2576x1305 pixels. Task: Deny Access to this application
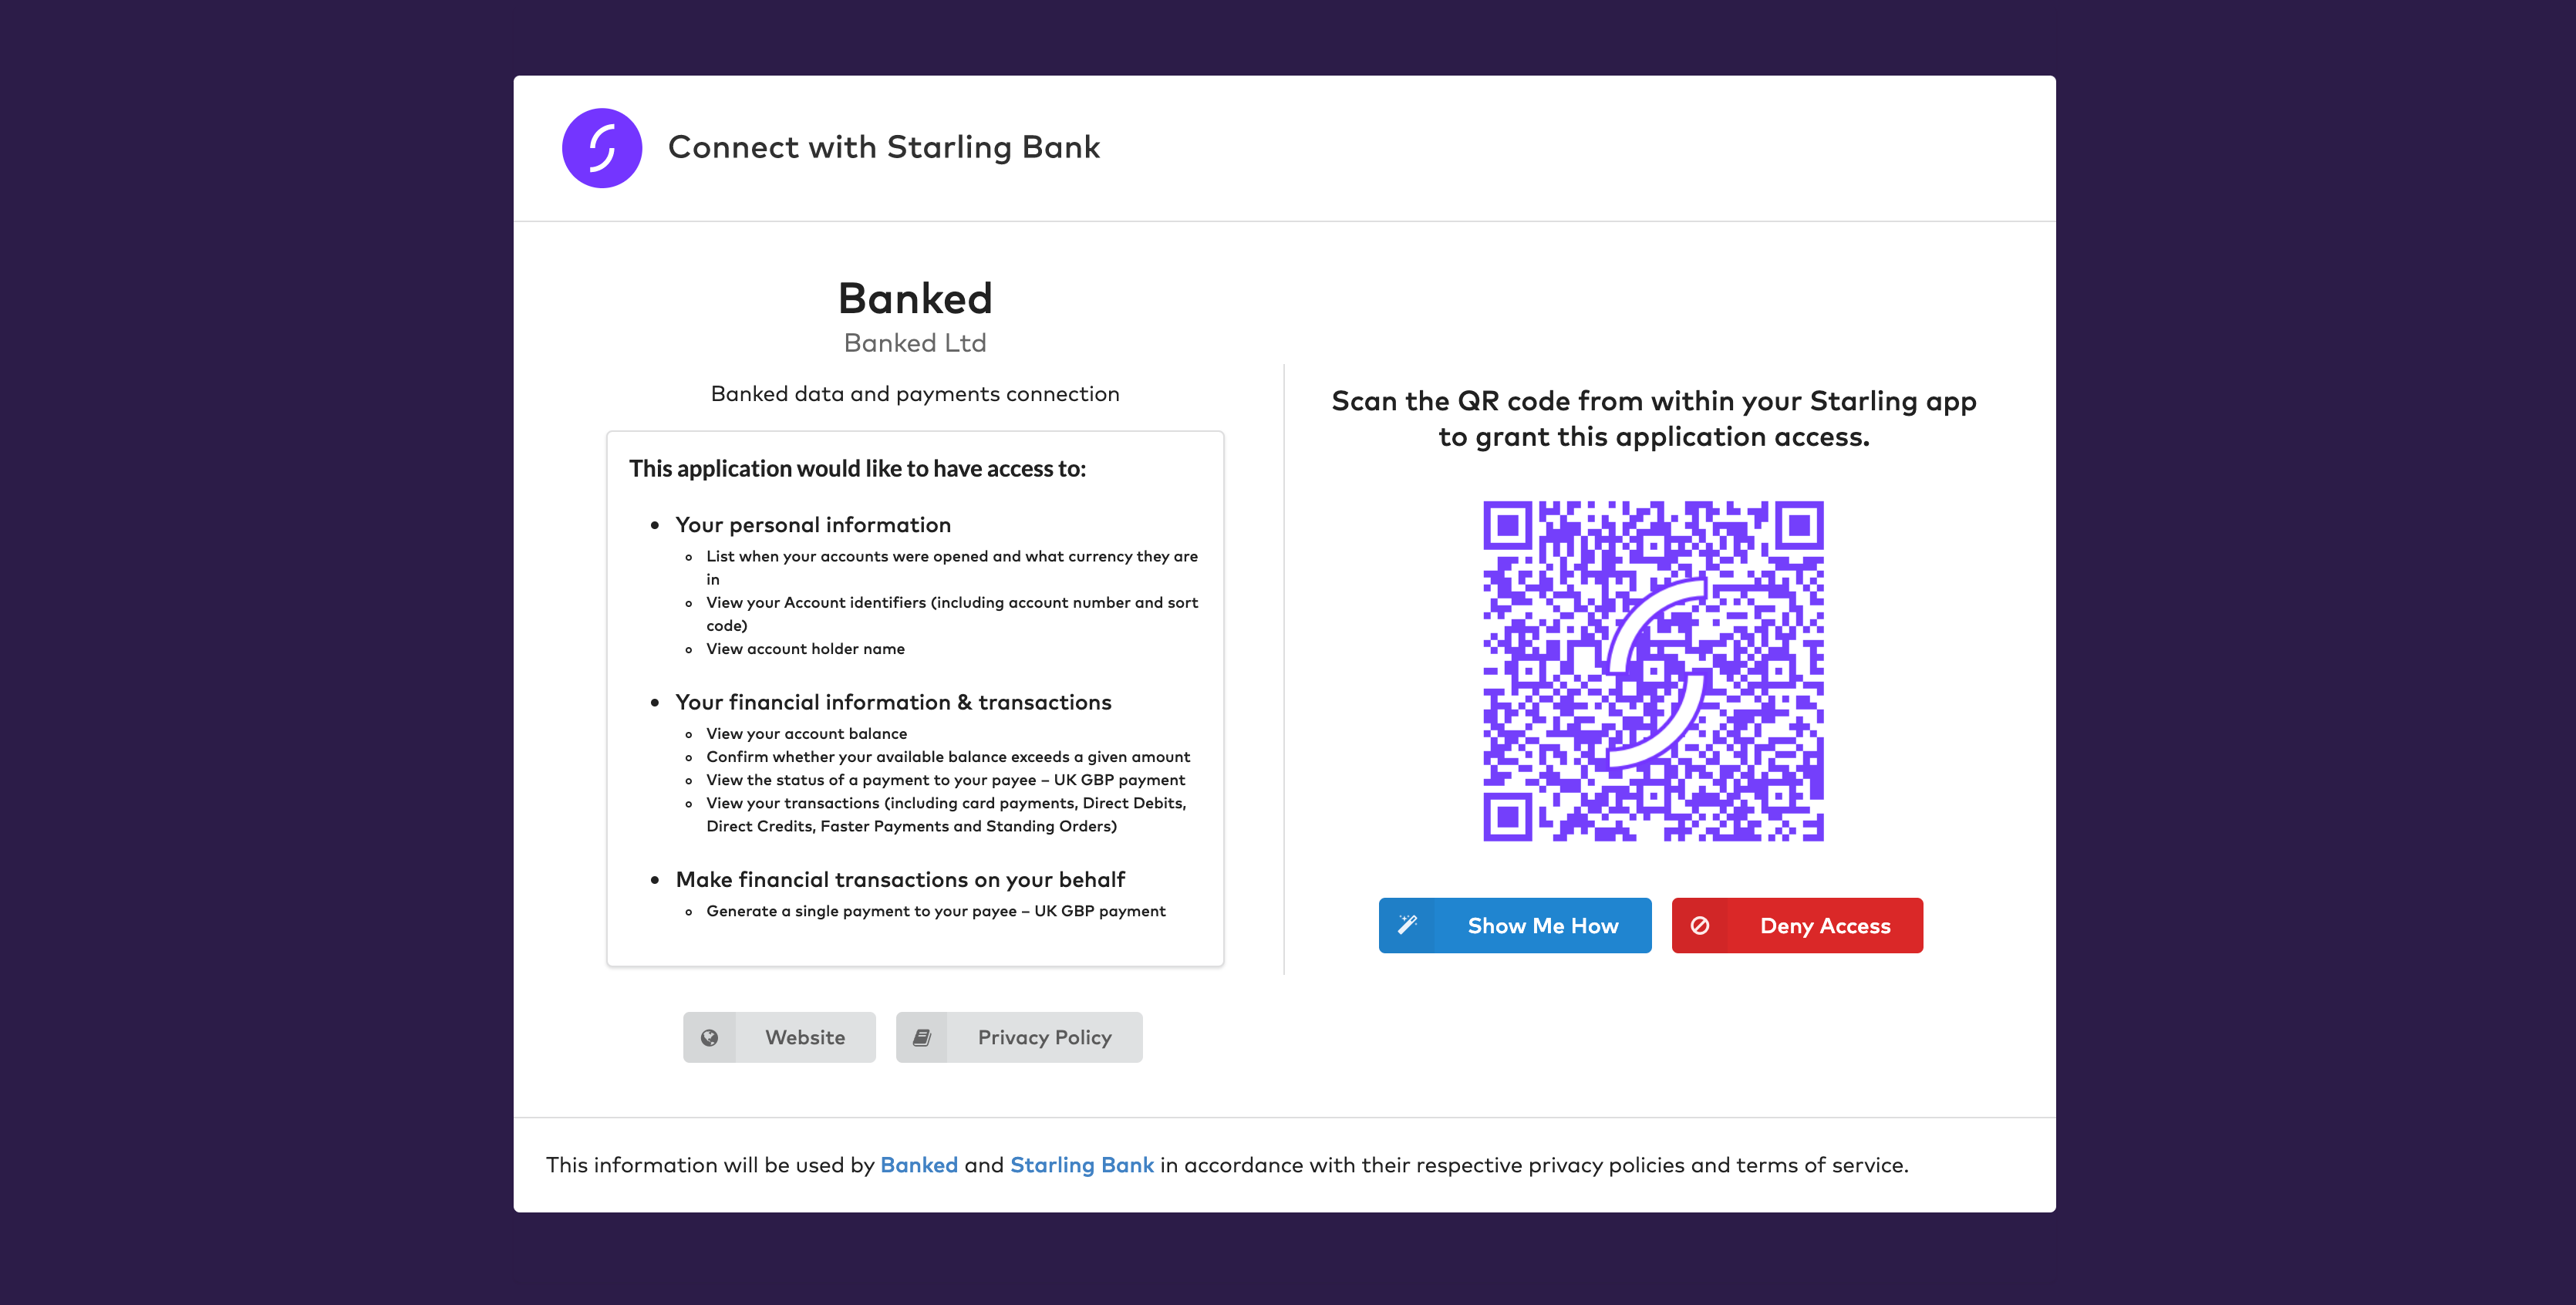[1797, 925]
